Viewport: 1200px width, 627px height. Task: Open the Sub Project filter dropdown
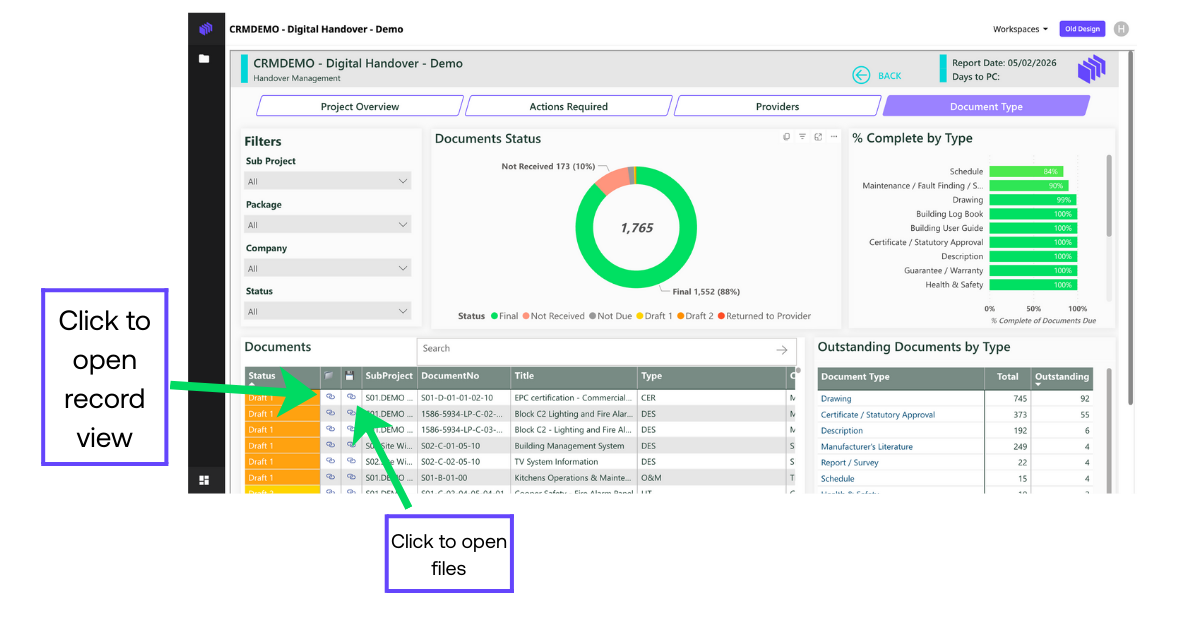328,180
